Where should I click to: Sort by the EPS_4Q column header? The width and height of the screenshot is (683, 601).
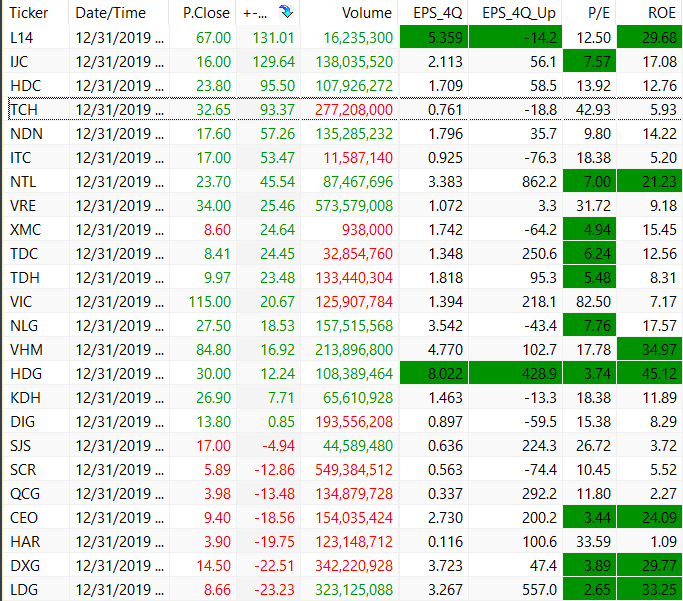tap(437, 13)
